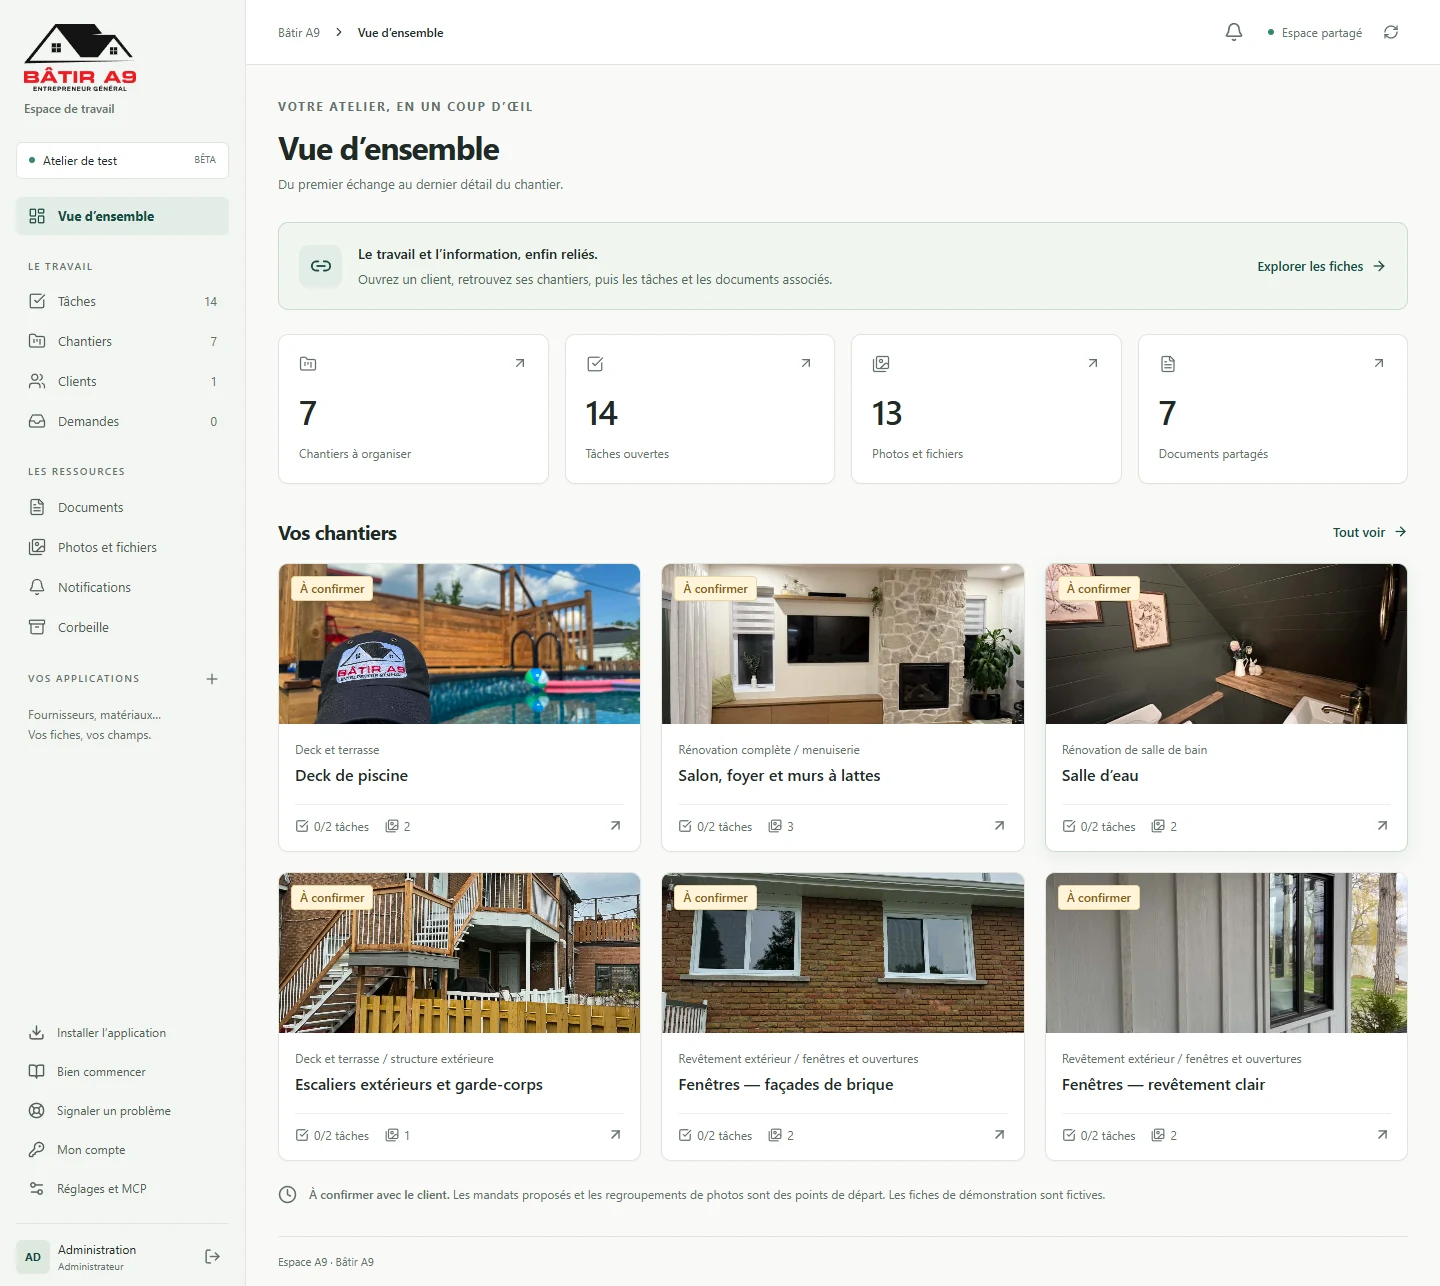Click Tout voir next to Vos chantiers
This screenshot has height=1286, width=1440.
click(1370, 532)
